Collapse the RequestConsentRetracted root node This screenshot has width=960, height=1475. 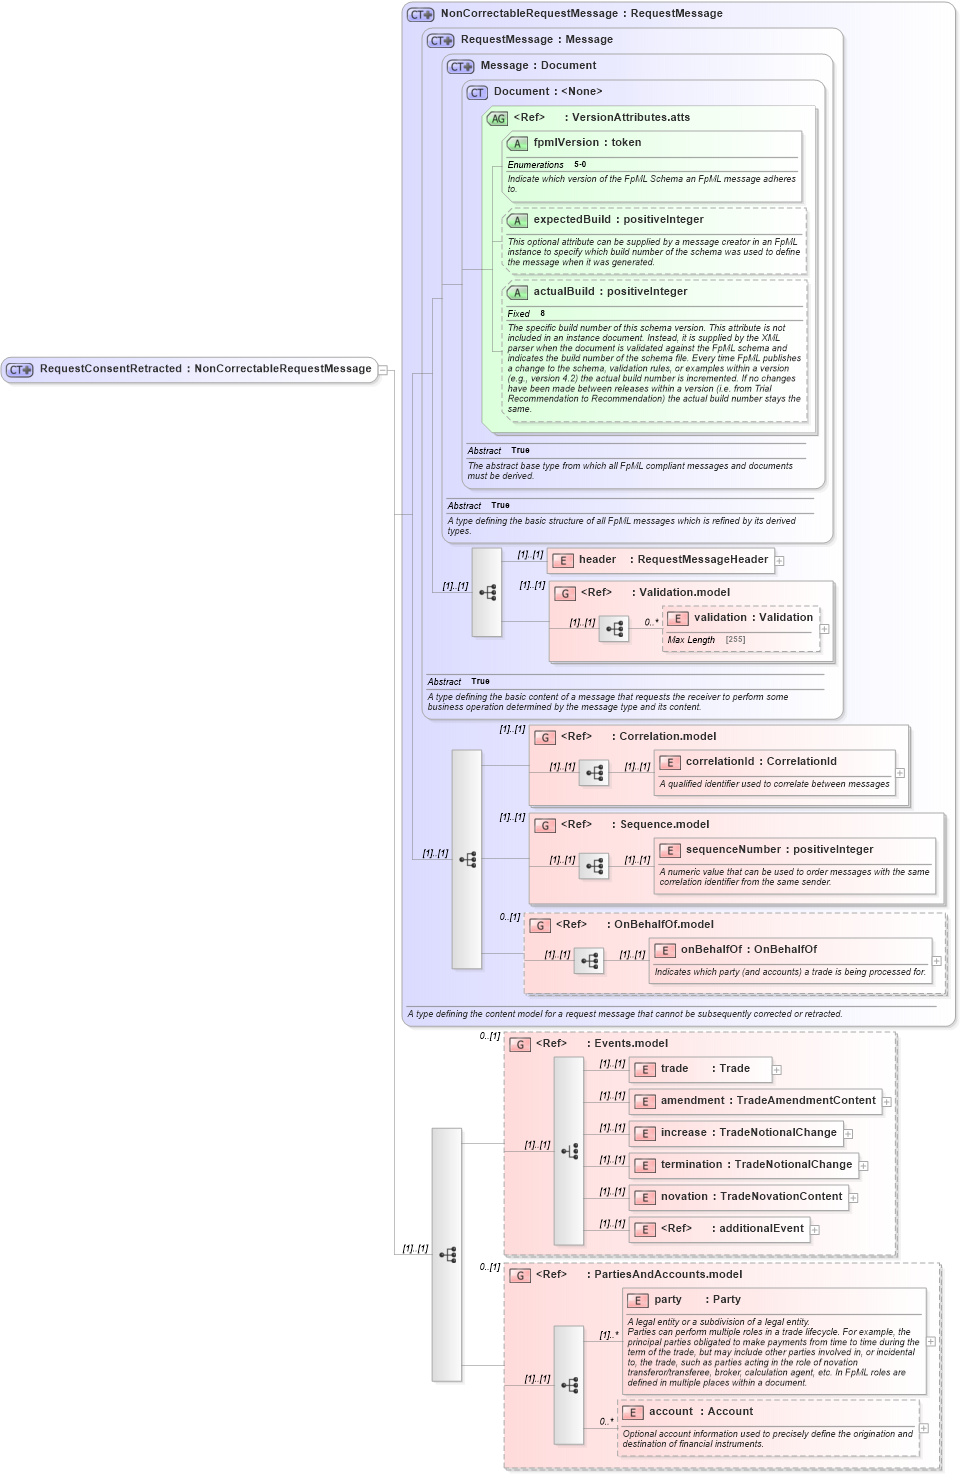(x=383, y=370)
